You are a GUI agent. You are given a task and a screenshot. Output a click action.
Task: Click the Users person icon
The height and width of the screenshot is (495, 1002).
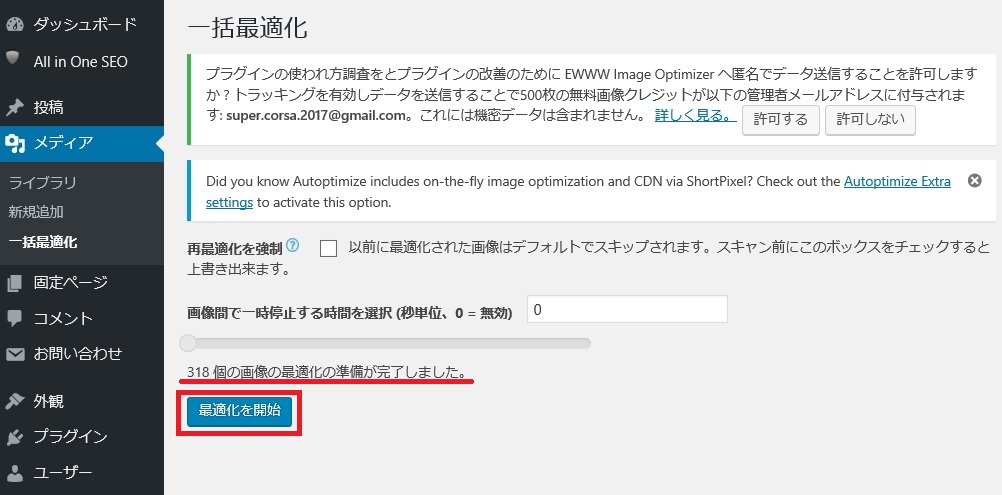click(x=14, y=473)
